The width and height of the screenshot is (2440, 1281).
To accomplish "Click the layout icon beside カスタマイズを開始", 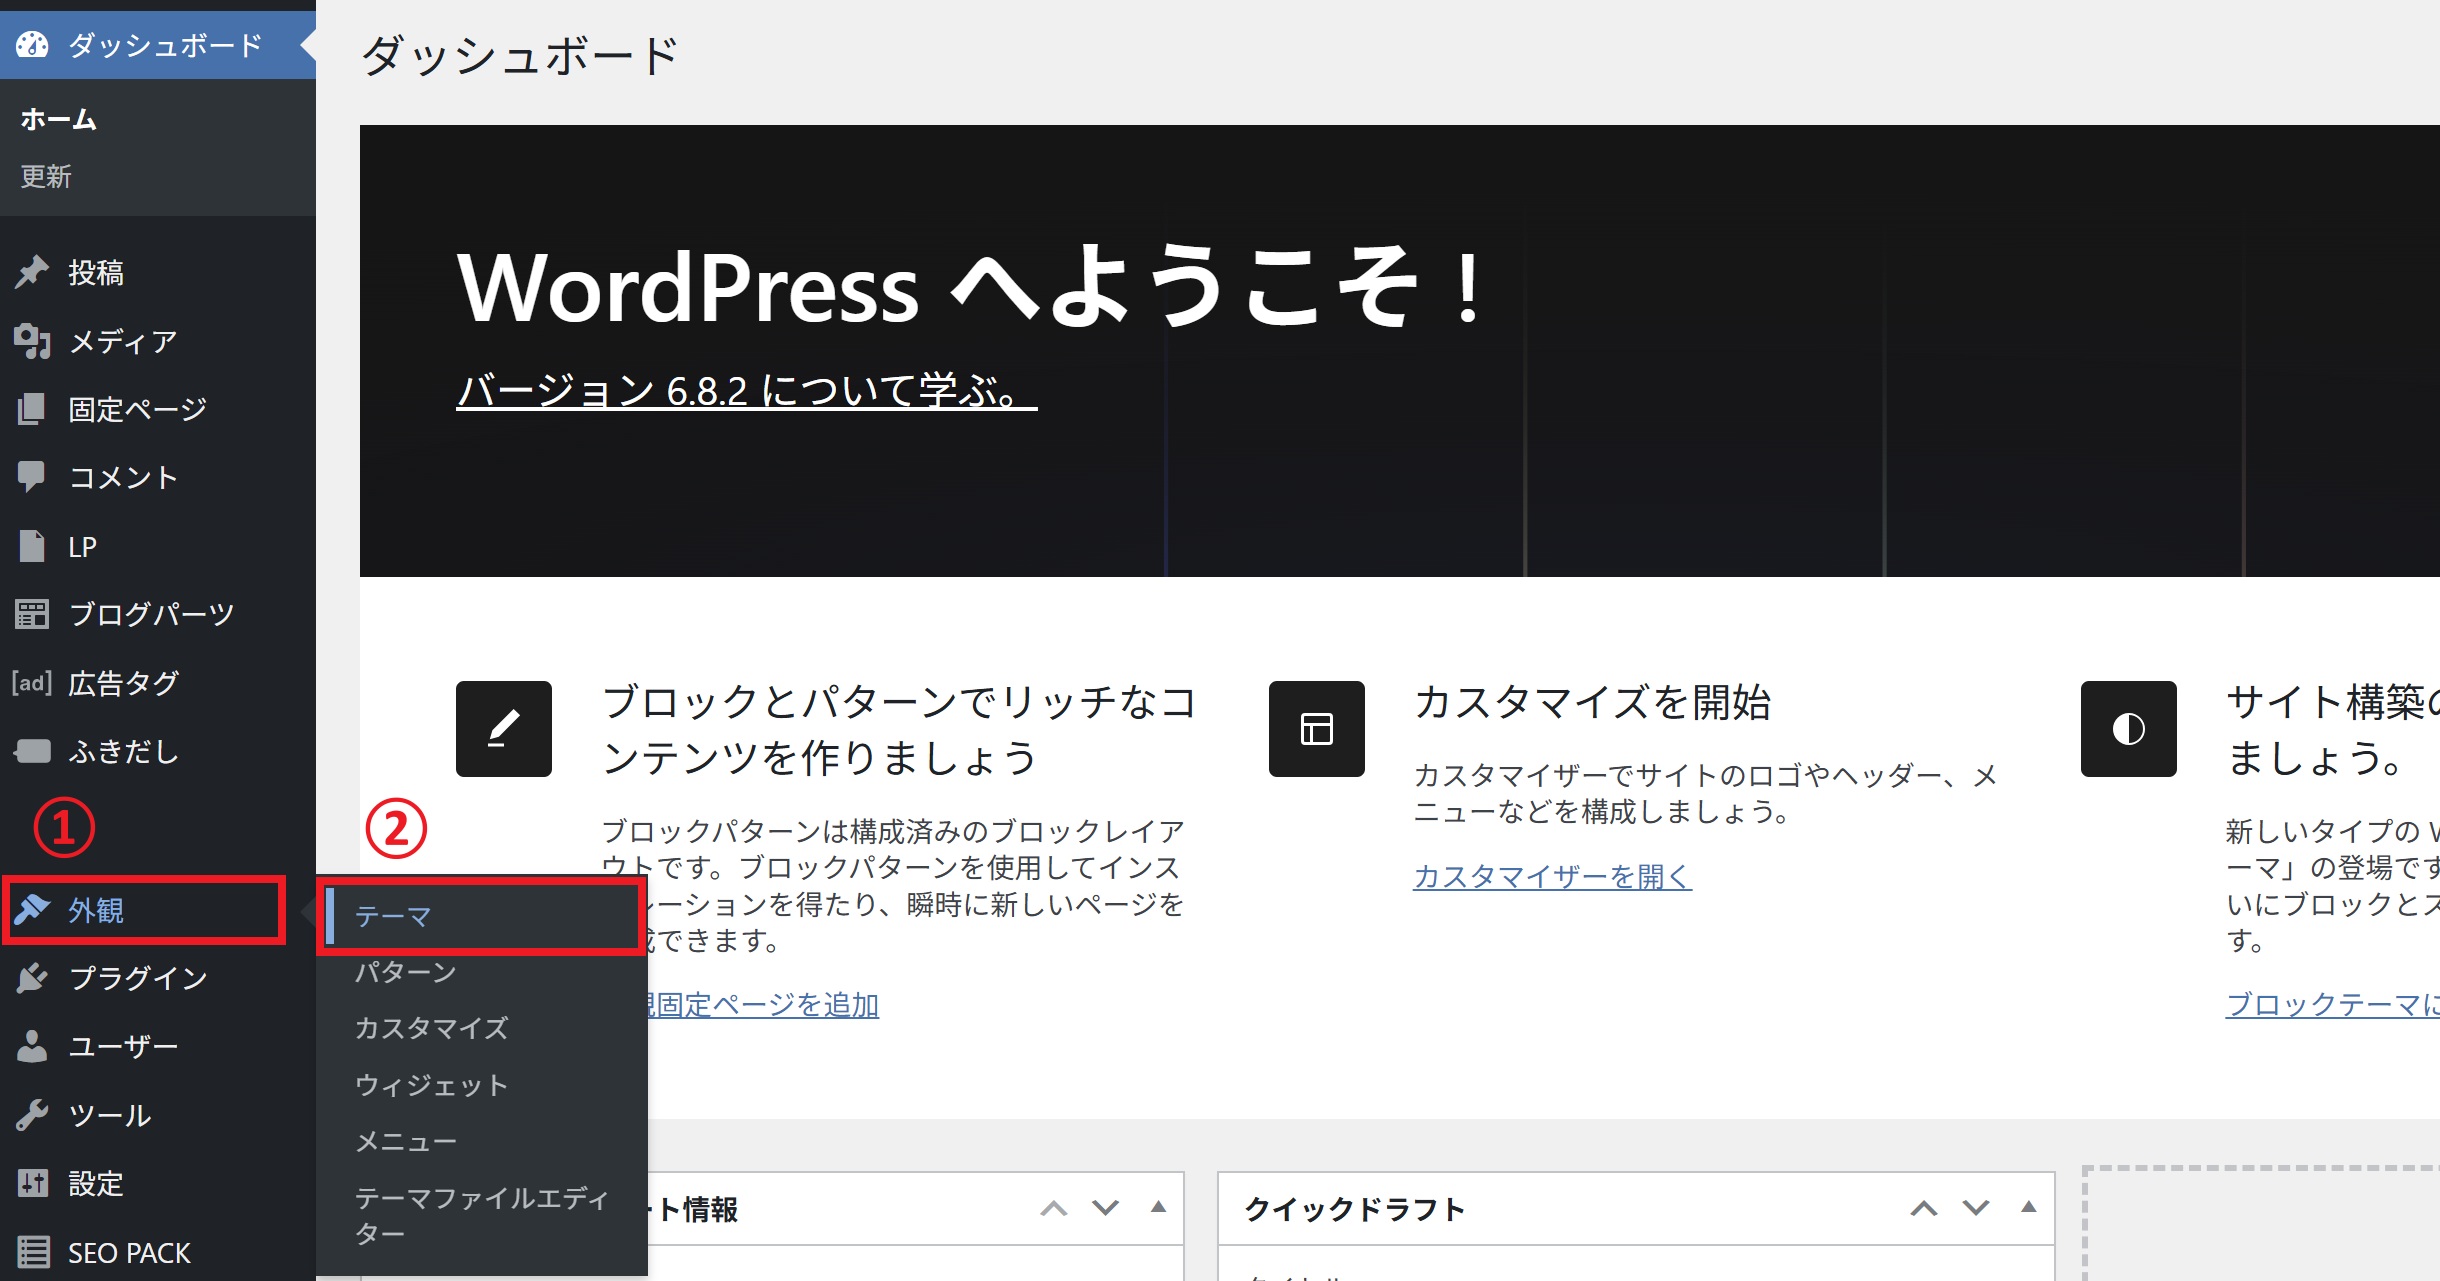I will point(1316,729).
